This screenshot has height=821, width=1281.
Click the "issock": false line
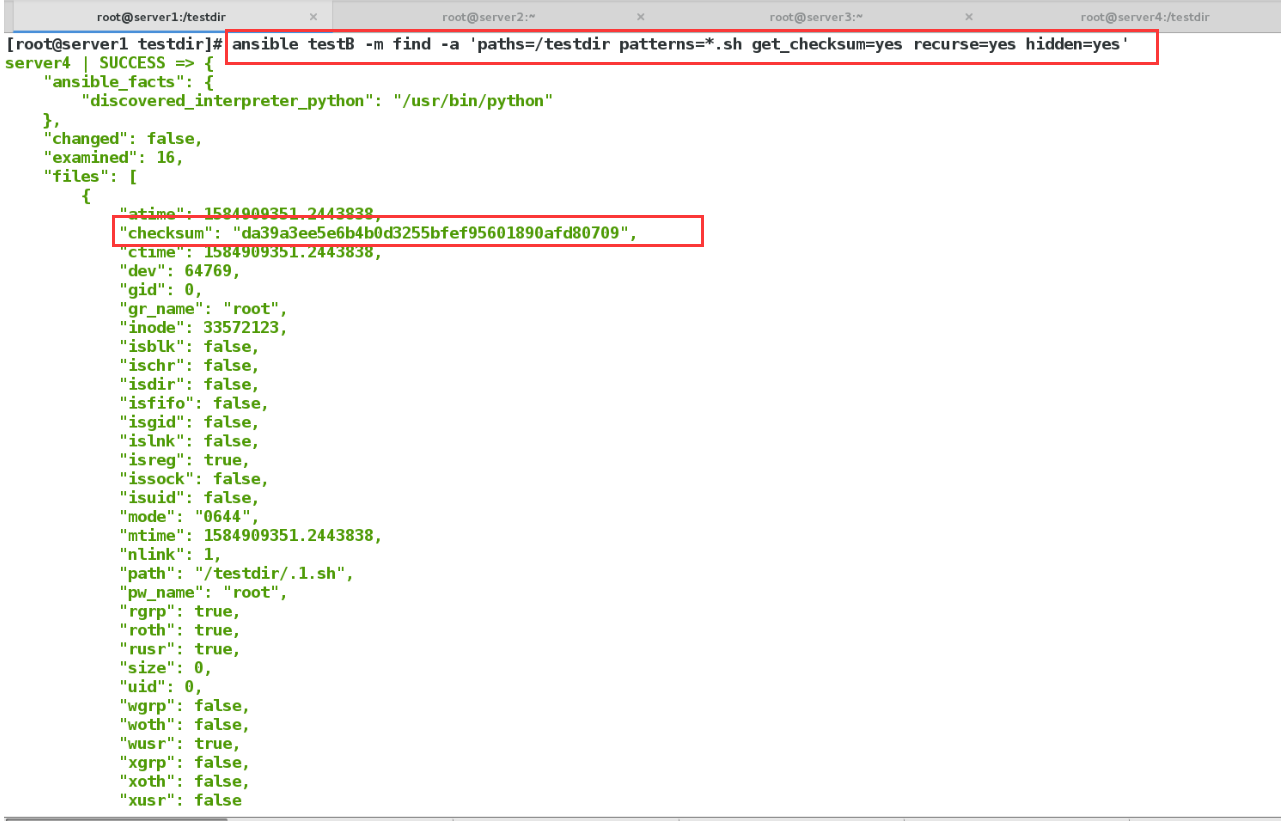[x=193, y=479]
